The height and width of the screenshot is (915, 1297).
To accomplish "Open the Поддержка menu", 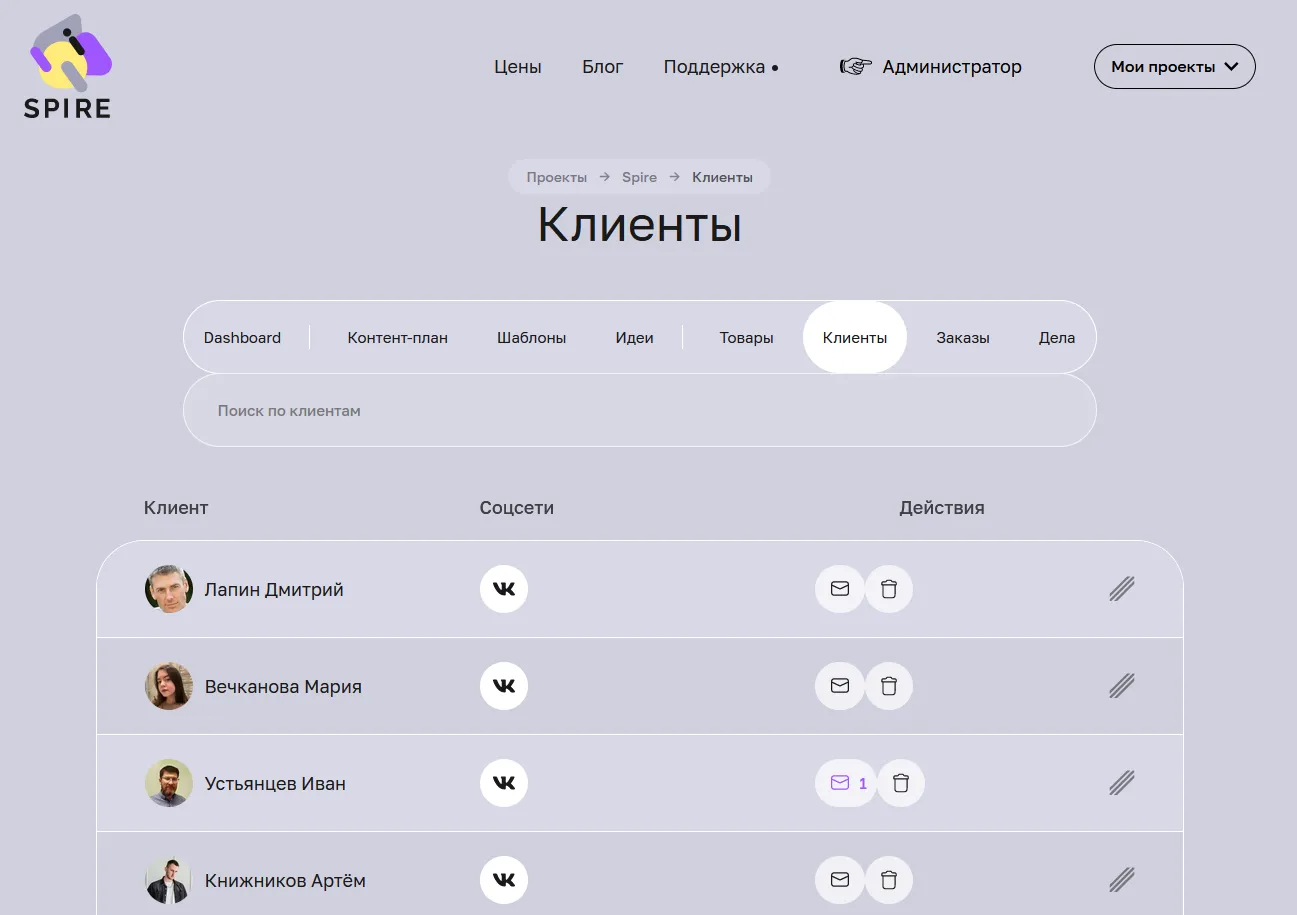I will 714,66.
